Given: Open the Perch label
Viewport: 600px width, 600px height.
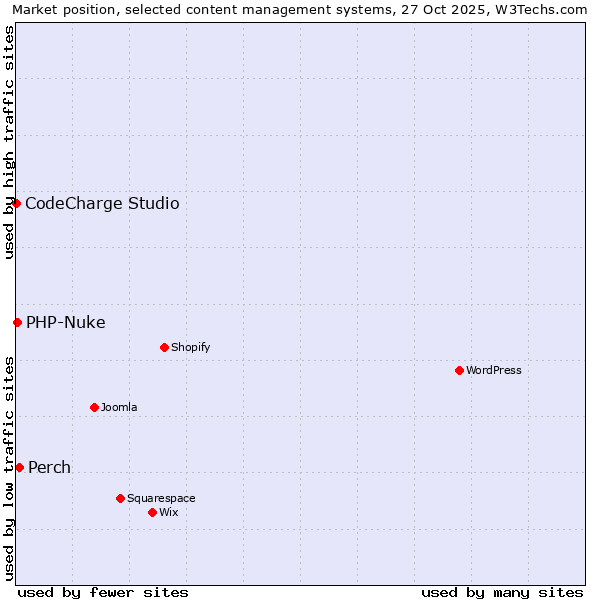Looking at the screenshot, I should [x=49, y=468].
